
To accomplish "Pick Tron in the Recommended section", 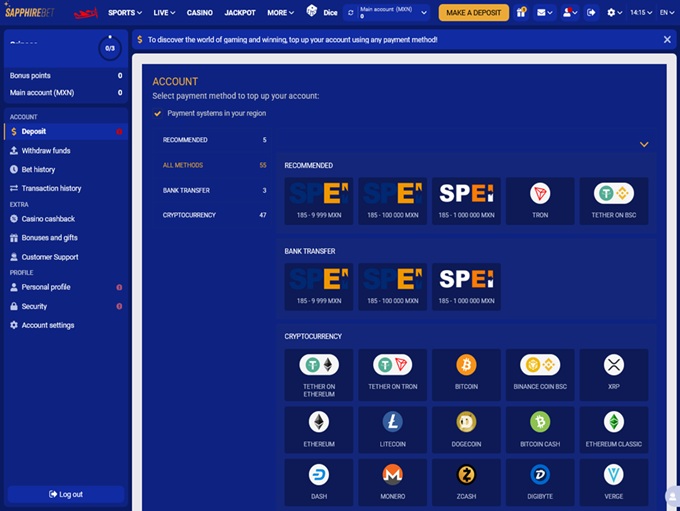I will (540, 198).
